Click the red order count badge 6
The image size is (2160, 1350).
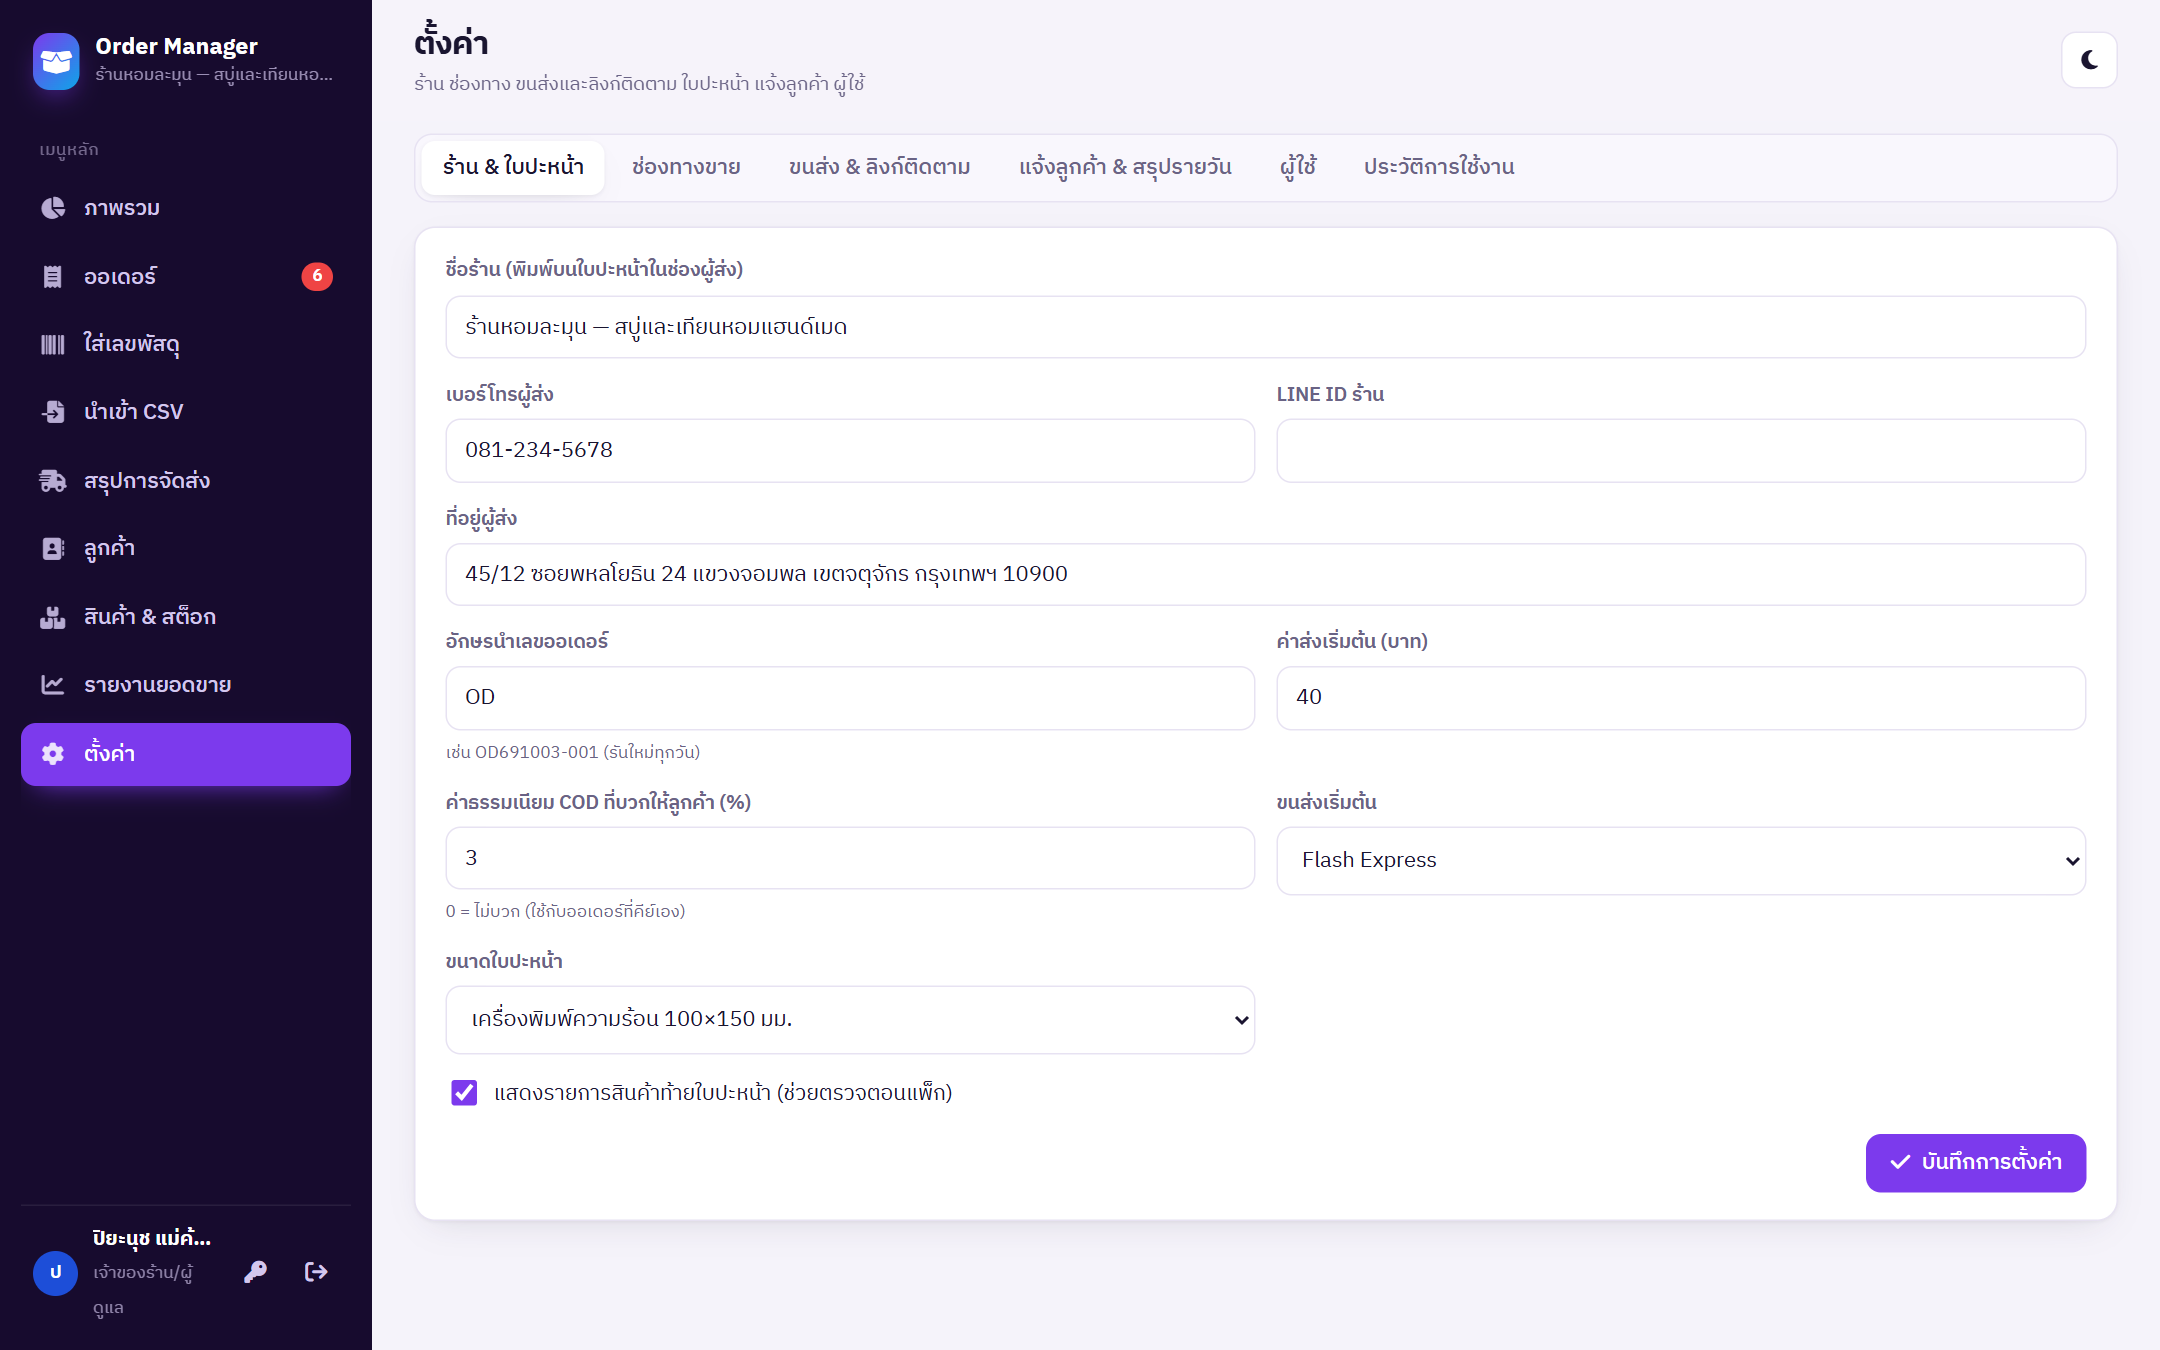[x=317, y=276]
